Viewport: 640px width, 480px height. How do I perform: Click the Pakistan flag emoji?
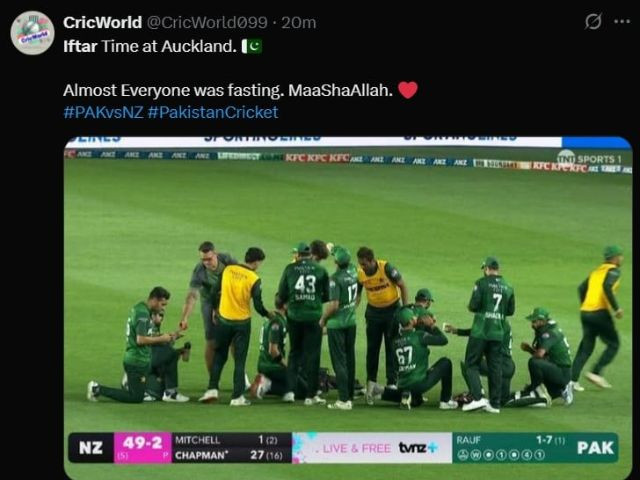click(252, 46)
